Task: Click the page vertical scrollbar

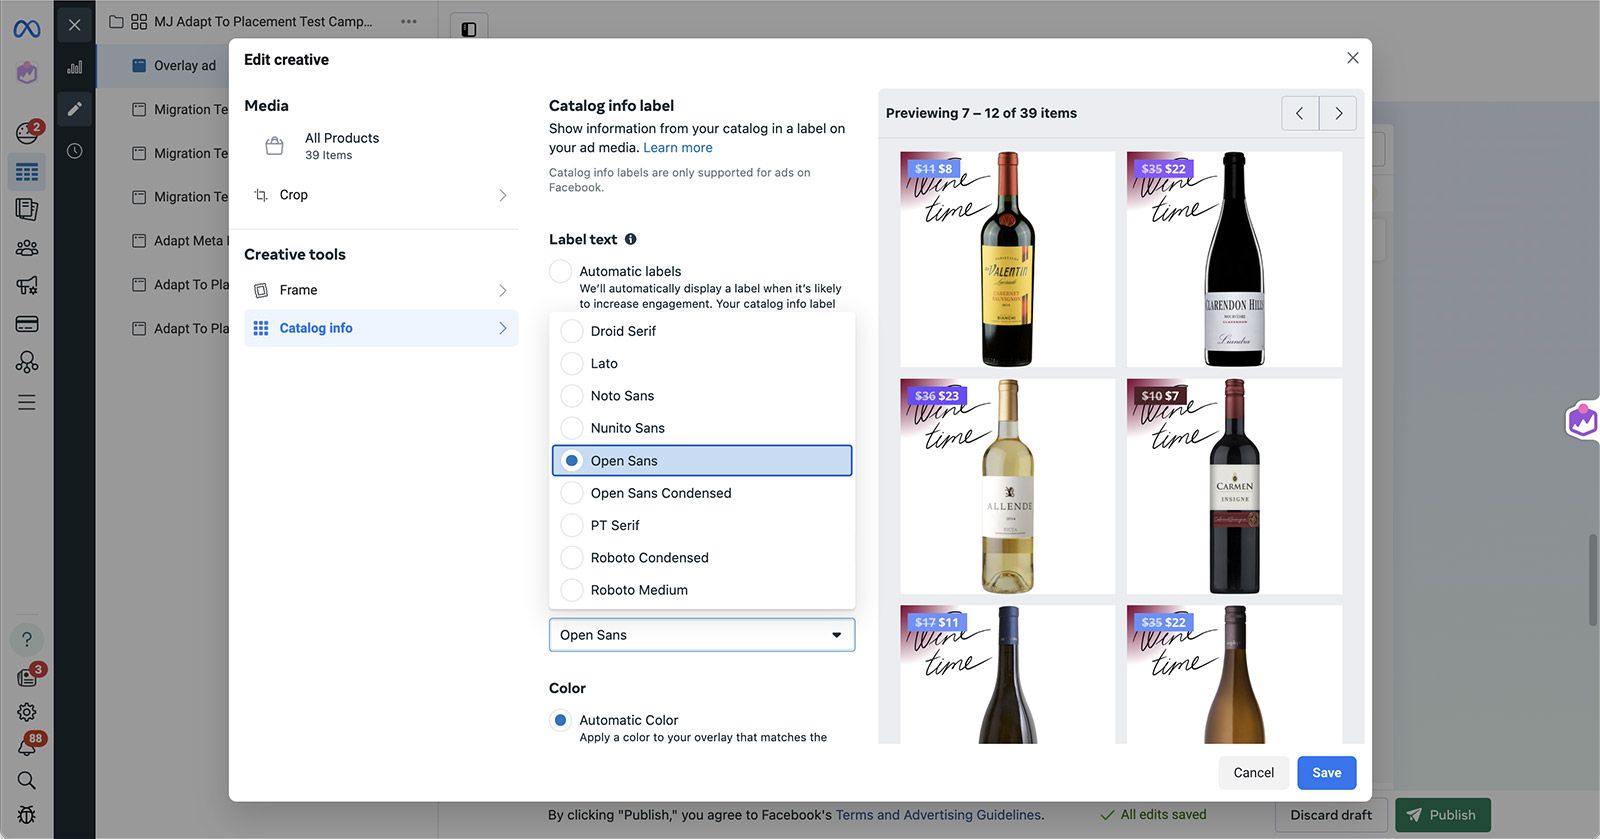Action: (x=1592, y=580)
